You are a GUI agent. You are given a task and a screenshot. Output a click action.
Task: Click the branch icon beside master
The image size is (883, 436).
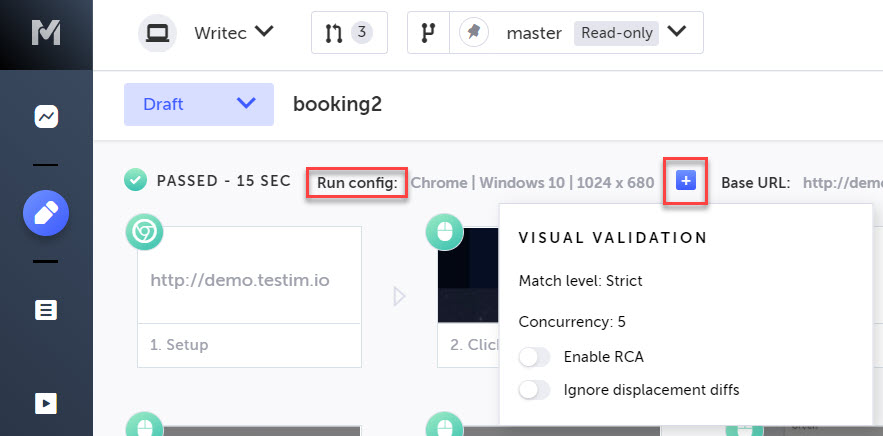click(429, 32)
